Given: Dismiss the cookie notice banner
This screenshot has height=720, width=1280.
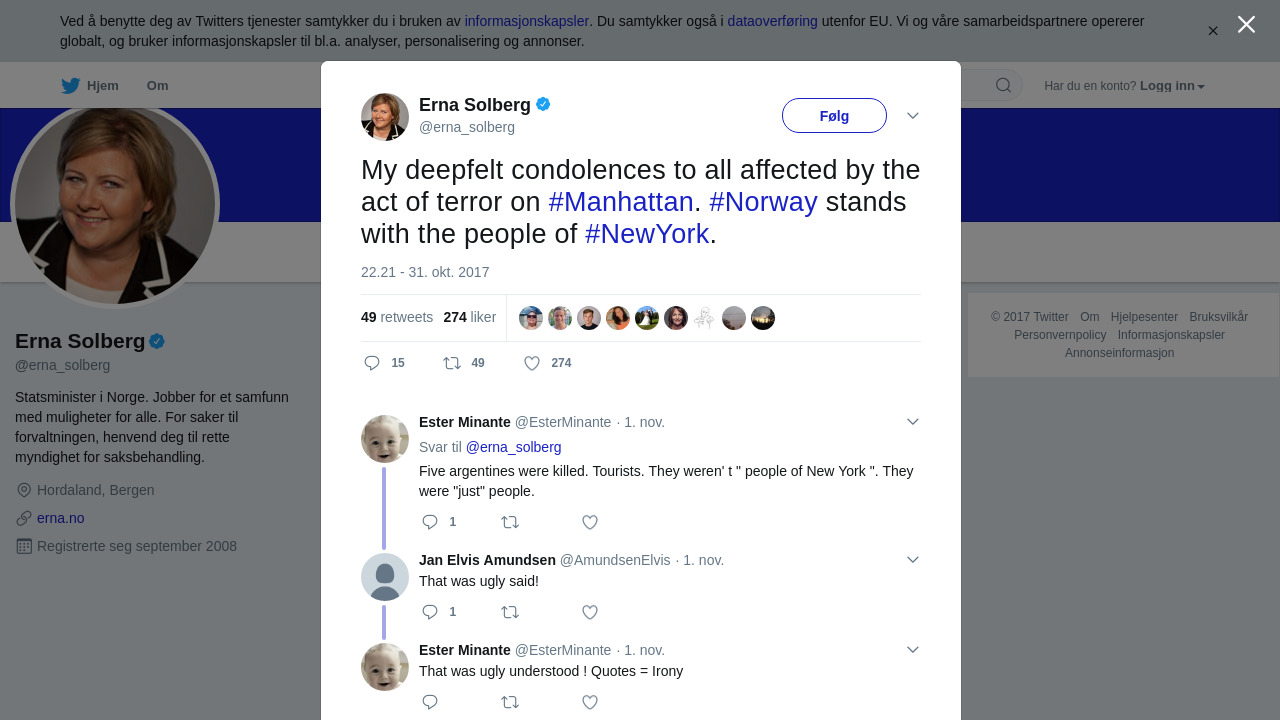Looking at the screenshot, I should (x=1213, y=31).
